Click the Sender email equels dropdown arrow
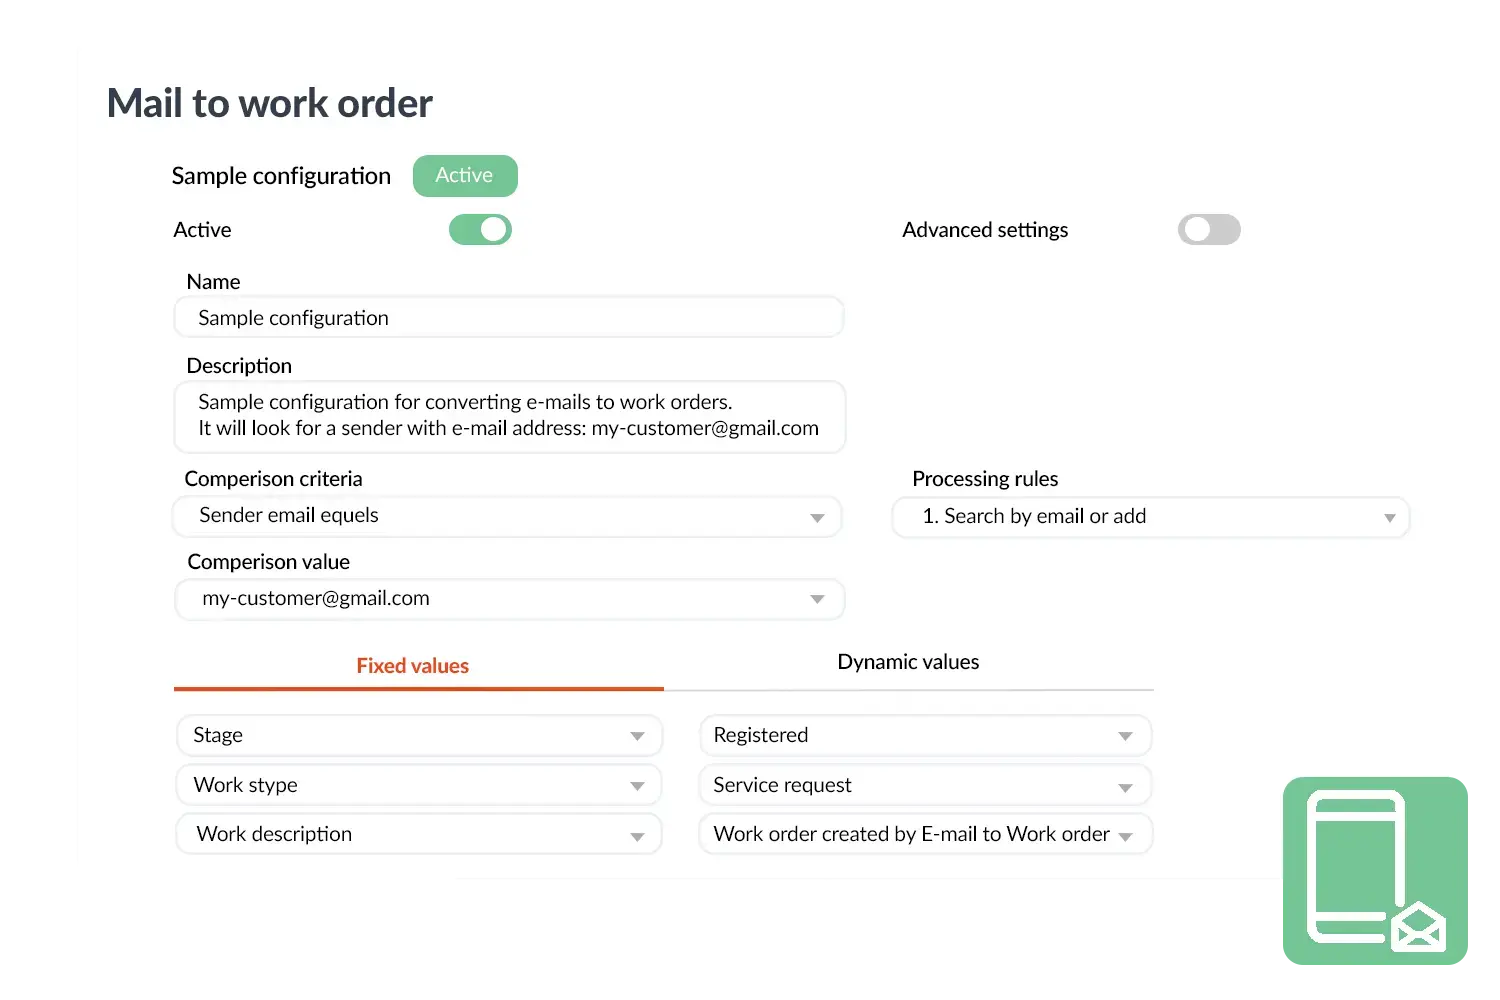 point(817,517)
